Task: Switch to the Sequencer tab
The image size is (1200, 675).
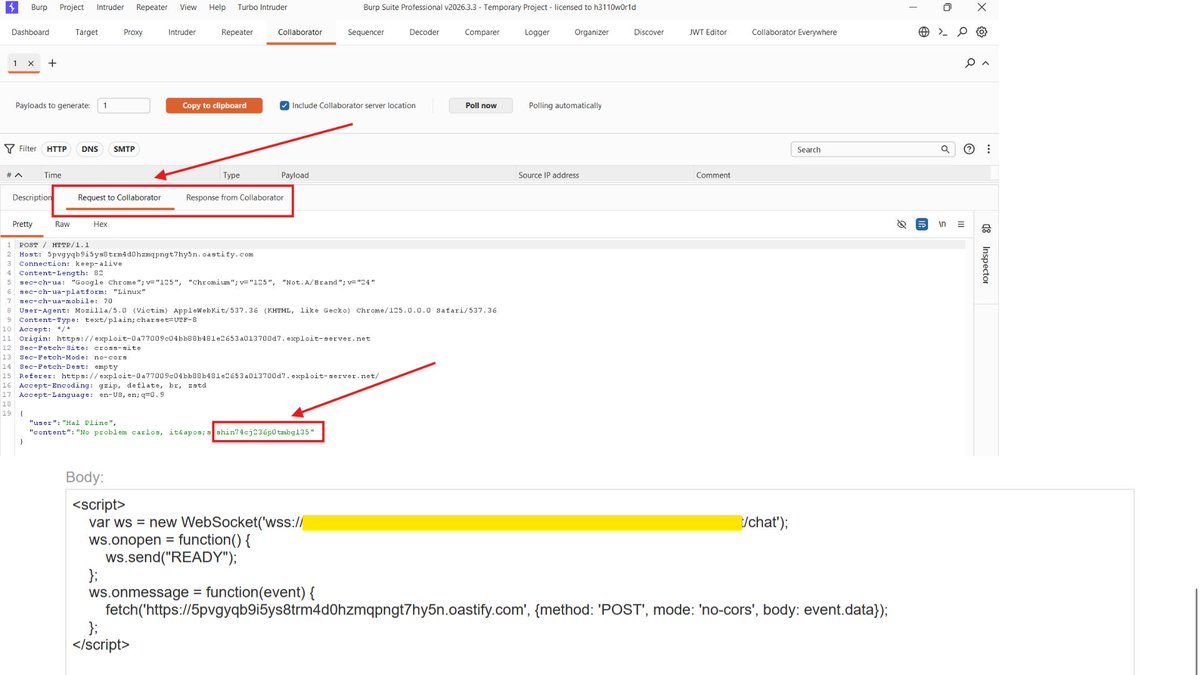Action: (366, 32)
